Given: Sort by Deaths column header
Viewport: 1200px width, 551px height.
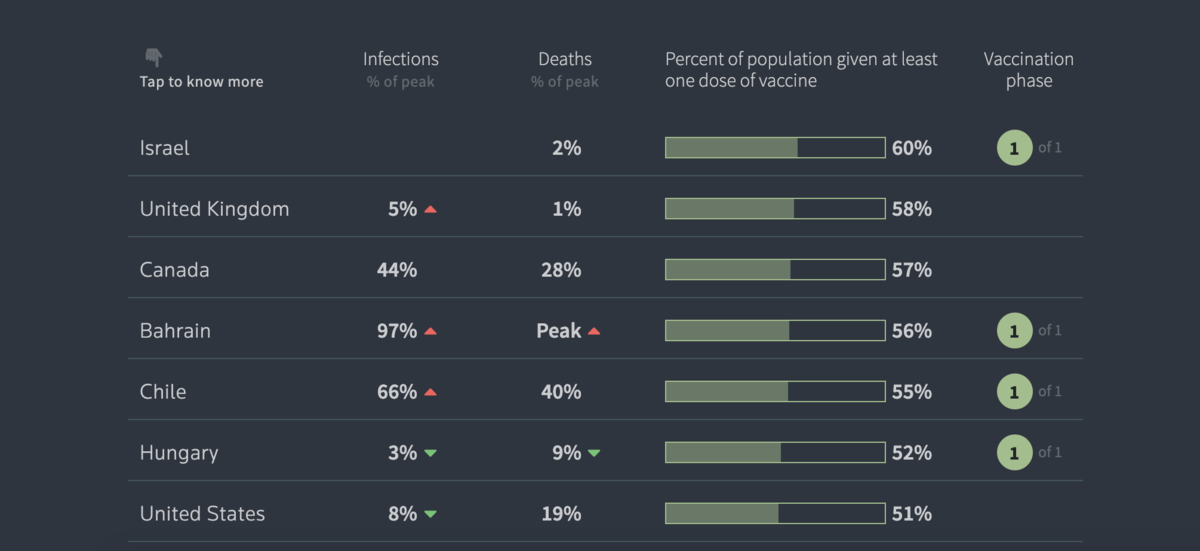Looking at the screenshot, I should pyautogui.click(x=565, y=60).
